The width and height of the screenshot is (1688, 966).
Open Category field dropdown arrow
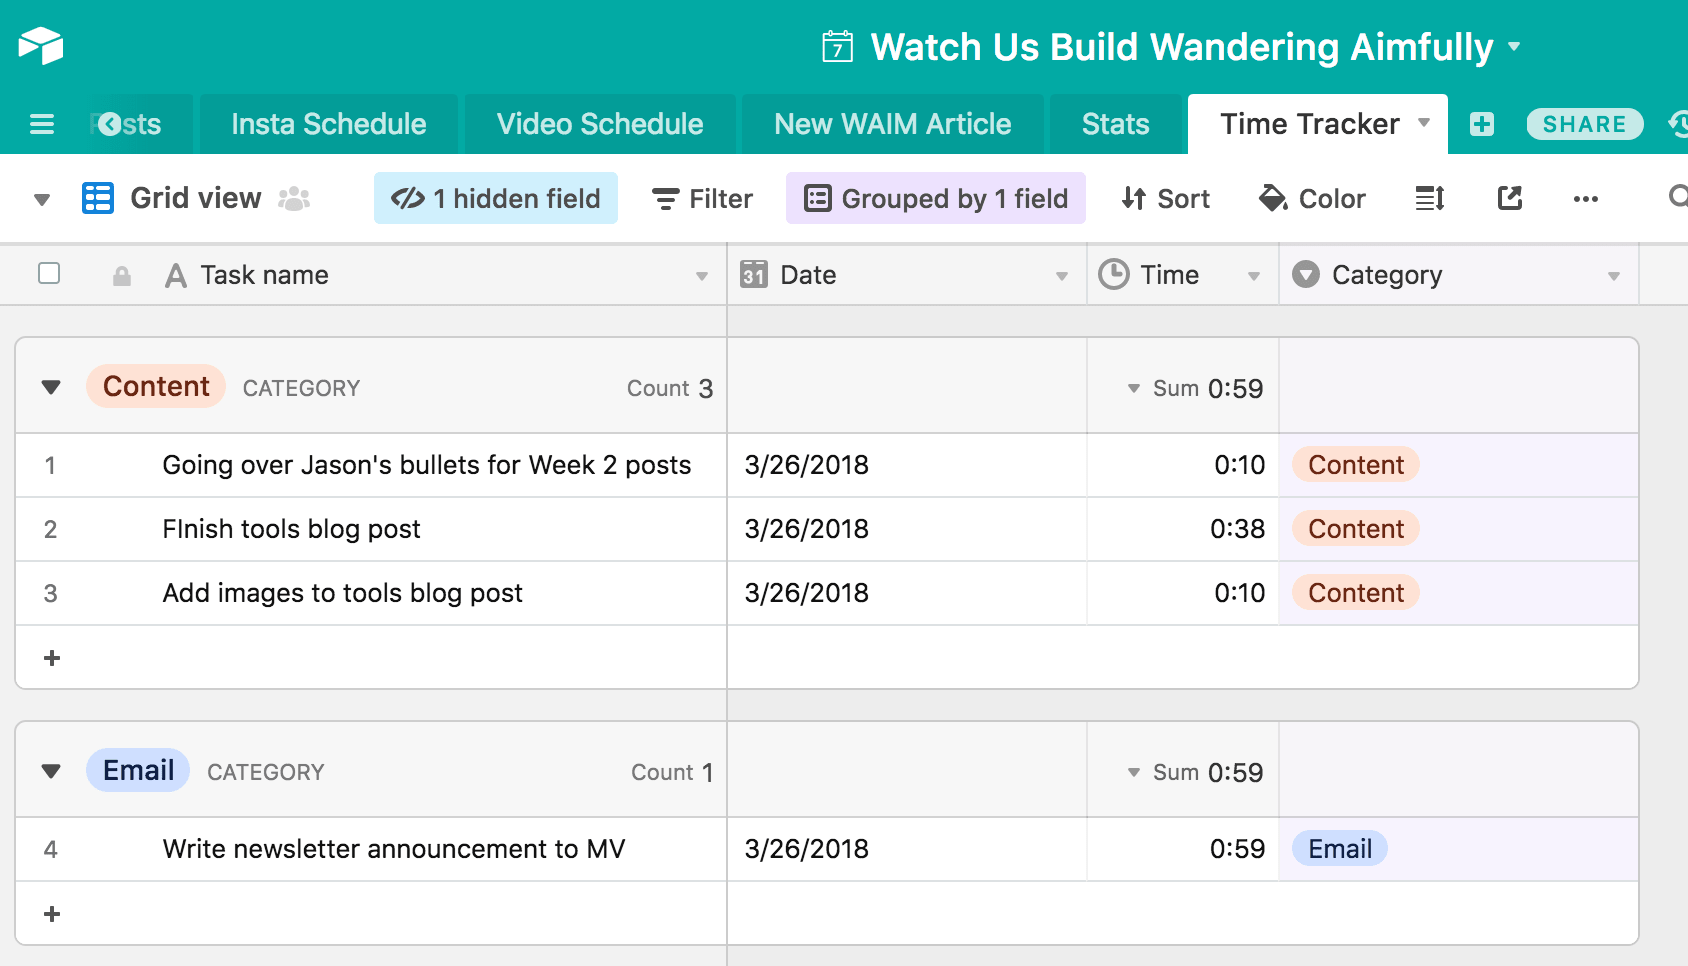tap(1614, 276)
